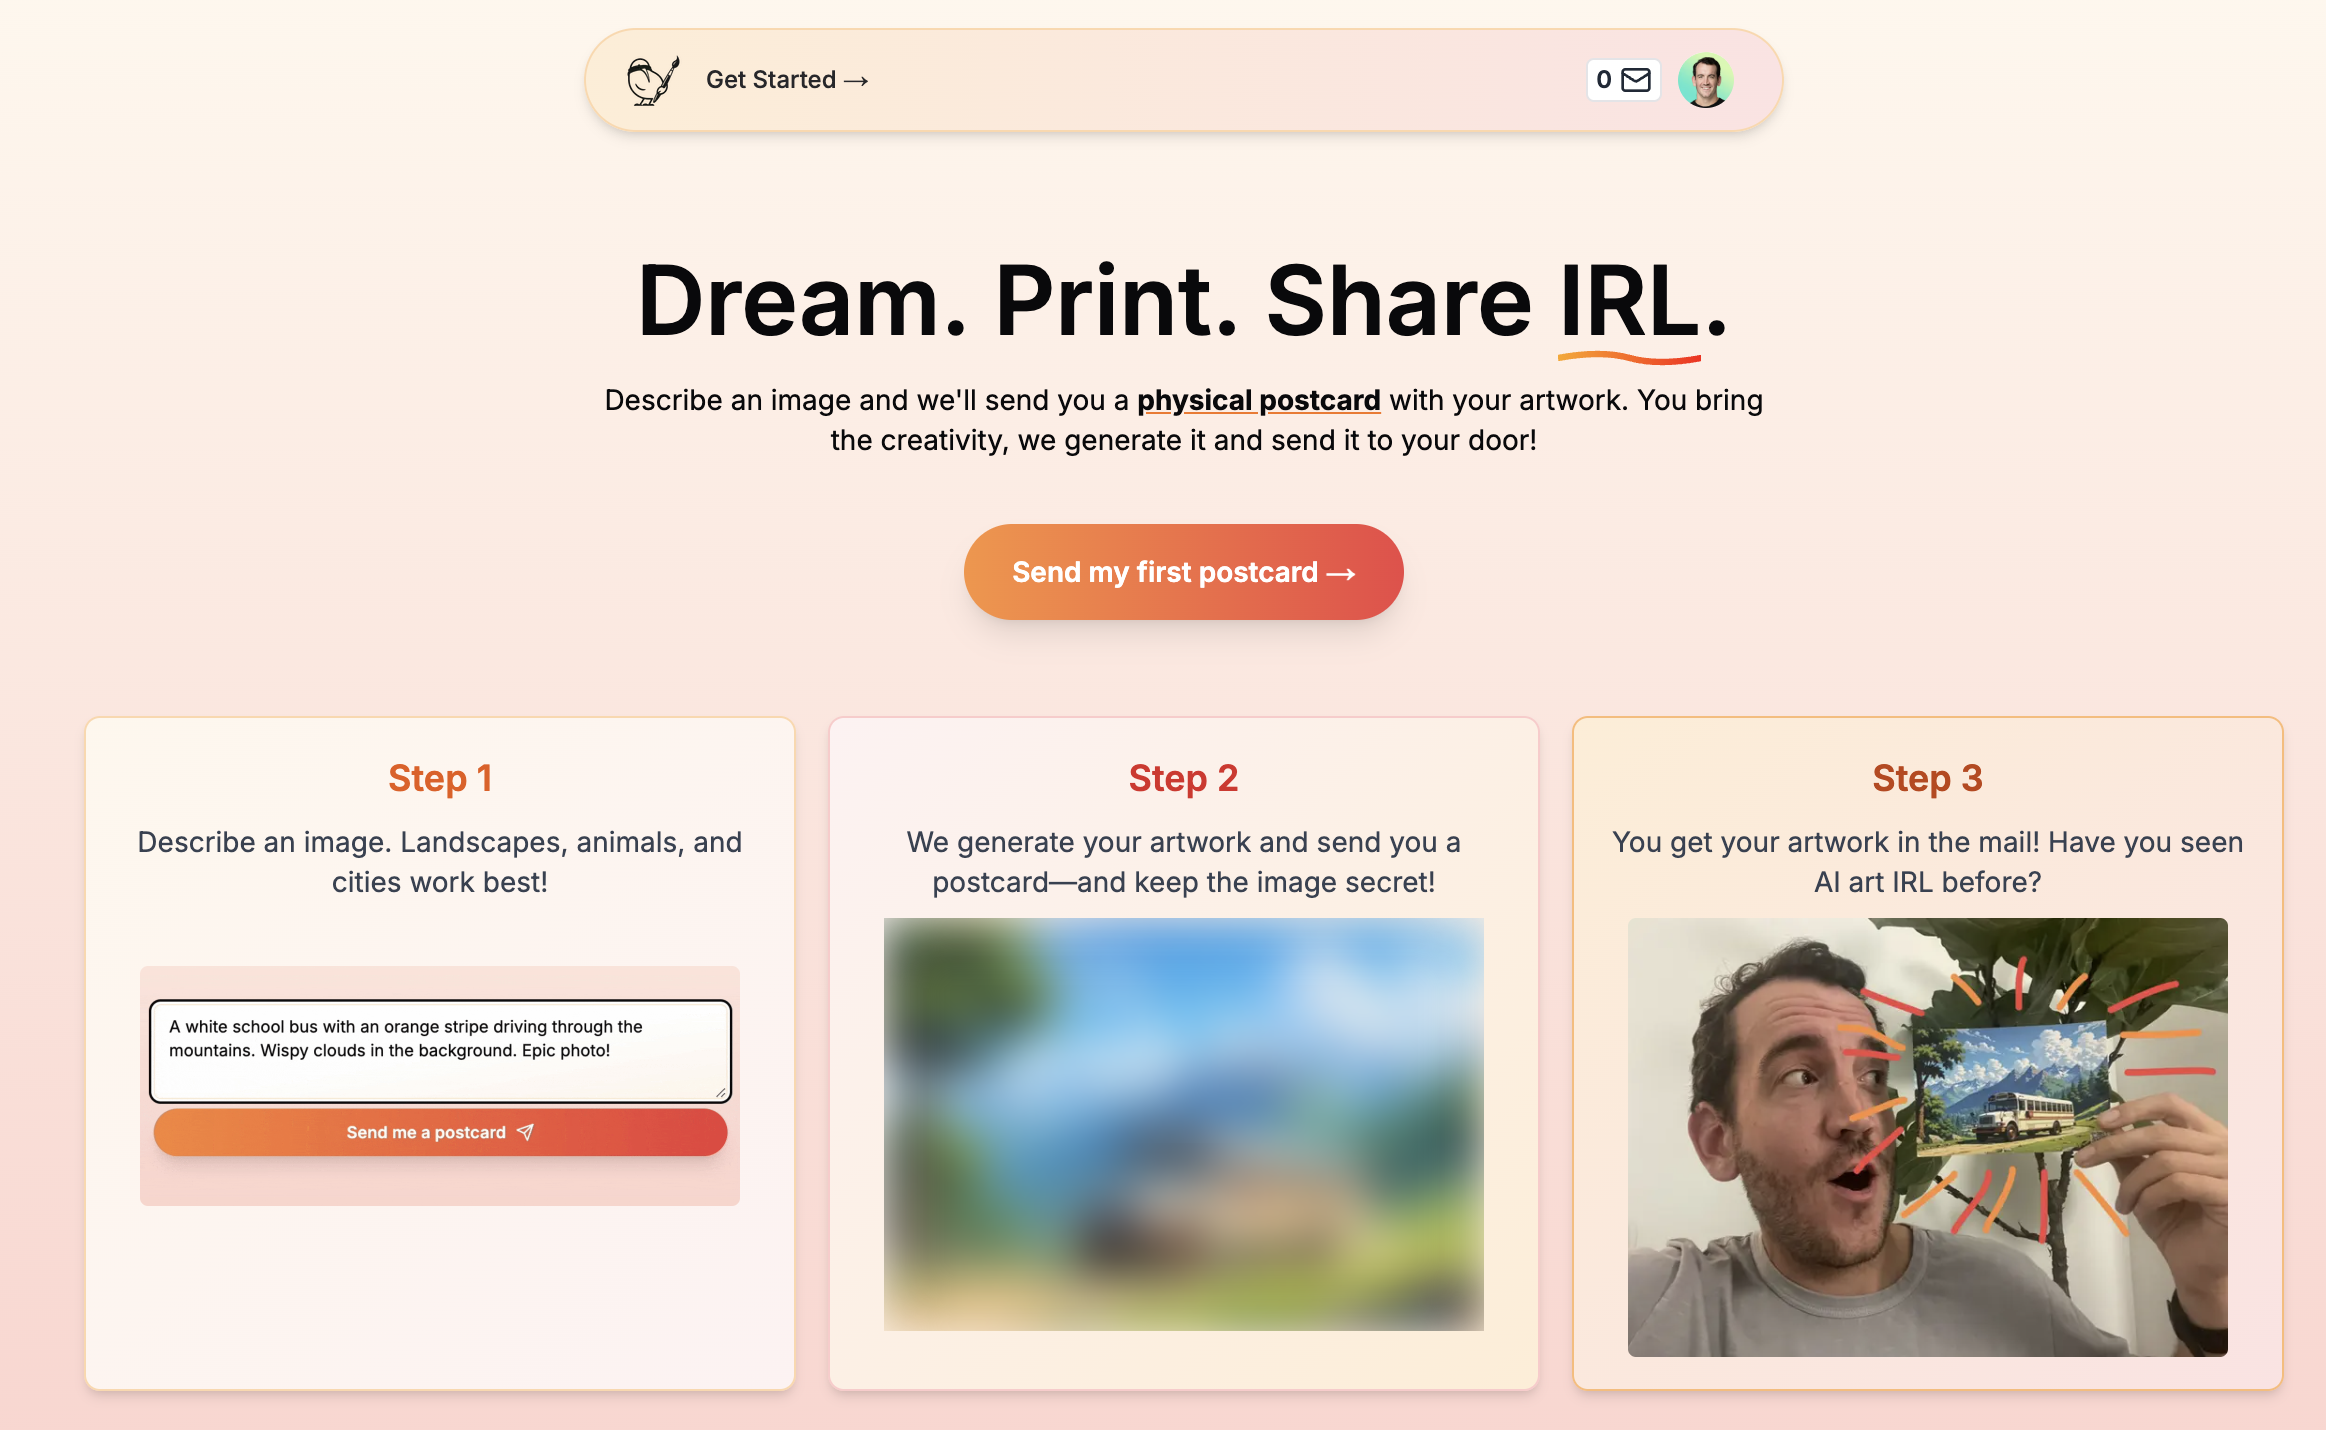Click arrow in Send my first postcard
Viewport: 2326px width, 1430px height.
pos(1341,573)
